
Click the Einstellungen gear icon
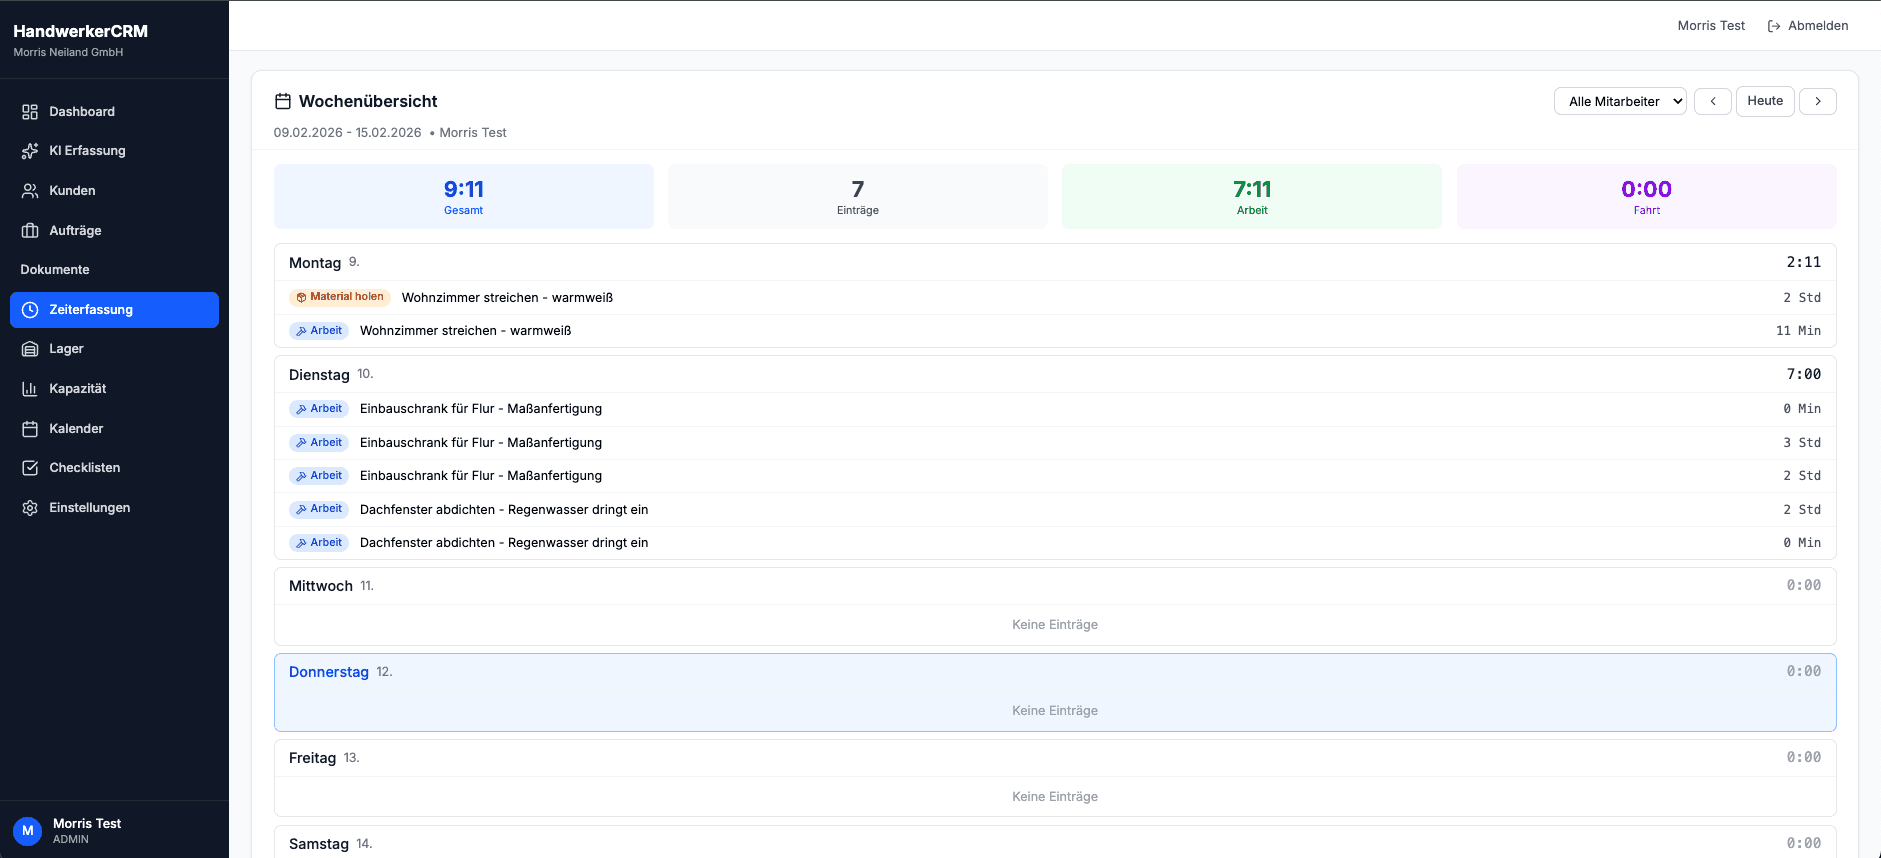click(30, 508)
